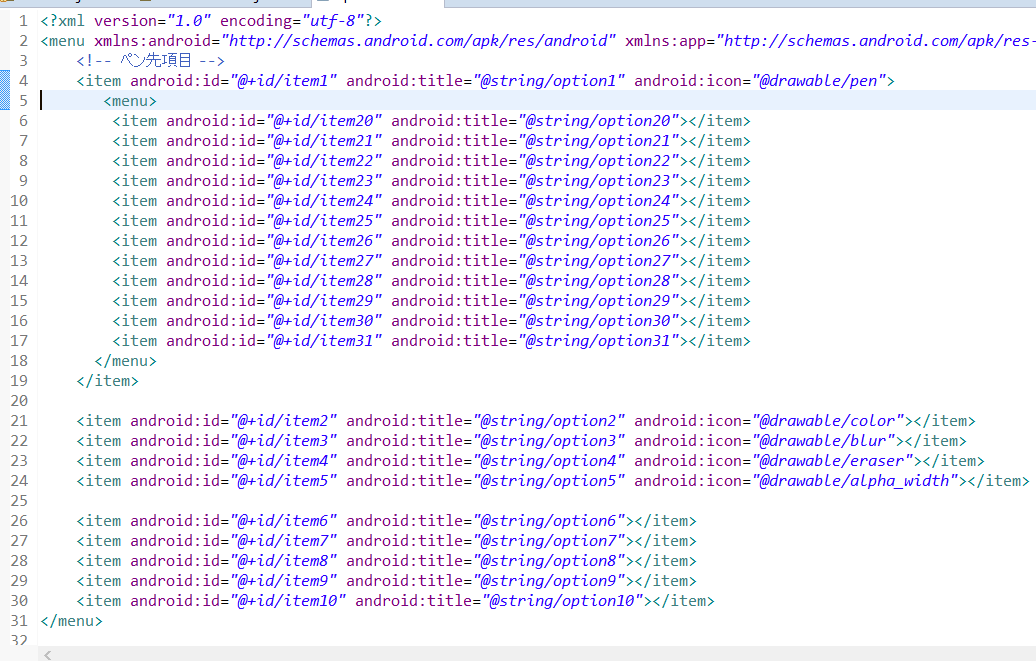Place cursor on the "@drawable/pen" icon value
The height and width of the screenshot is (661, 1036).
(x=818, y=80)
